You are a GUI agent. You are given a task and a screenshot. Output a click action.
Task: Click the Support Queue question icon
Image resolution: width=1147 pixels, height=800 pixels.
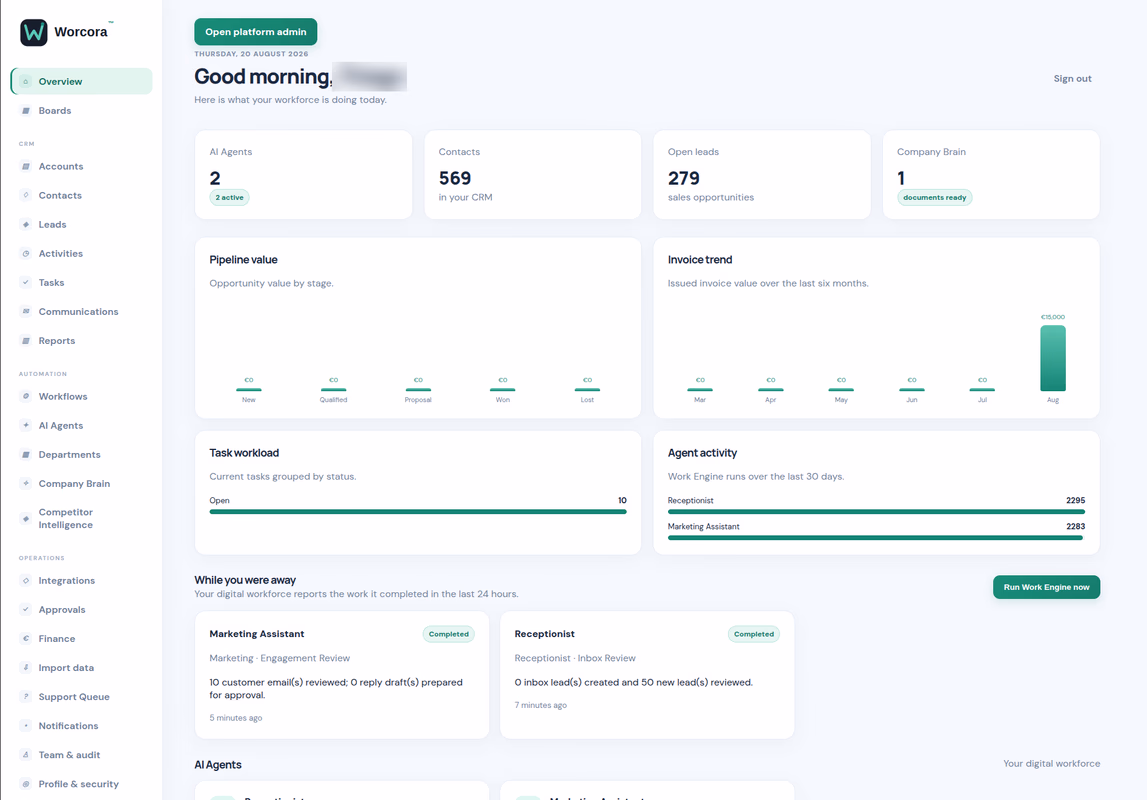coord(26,697)
